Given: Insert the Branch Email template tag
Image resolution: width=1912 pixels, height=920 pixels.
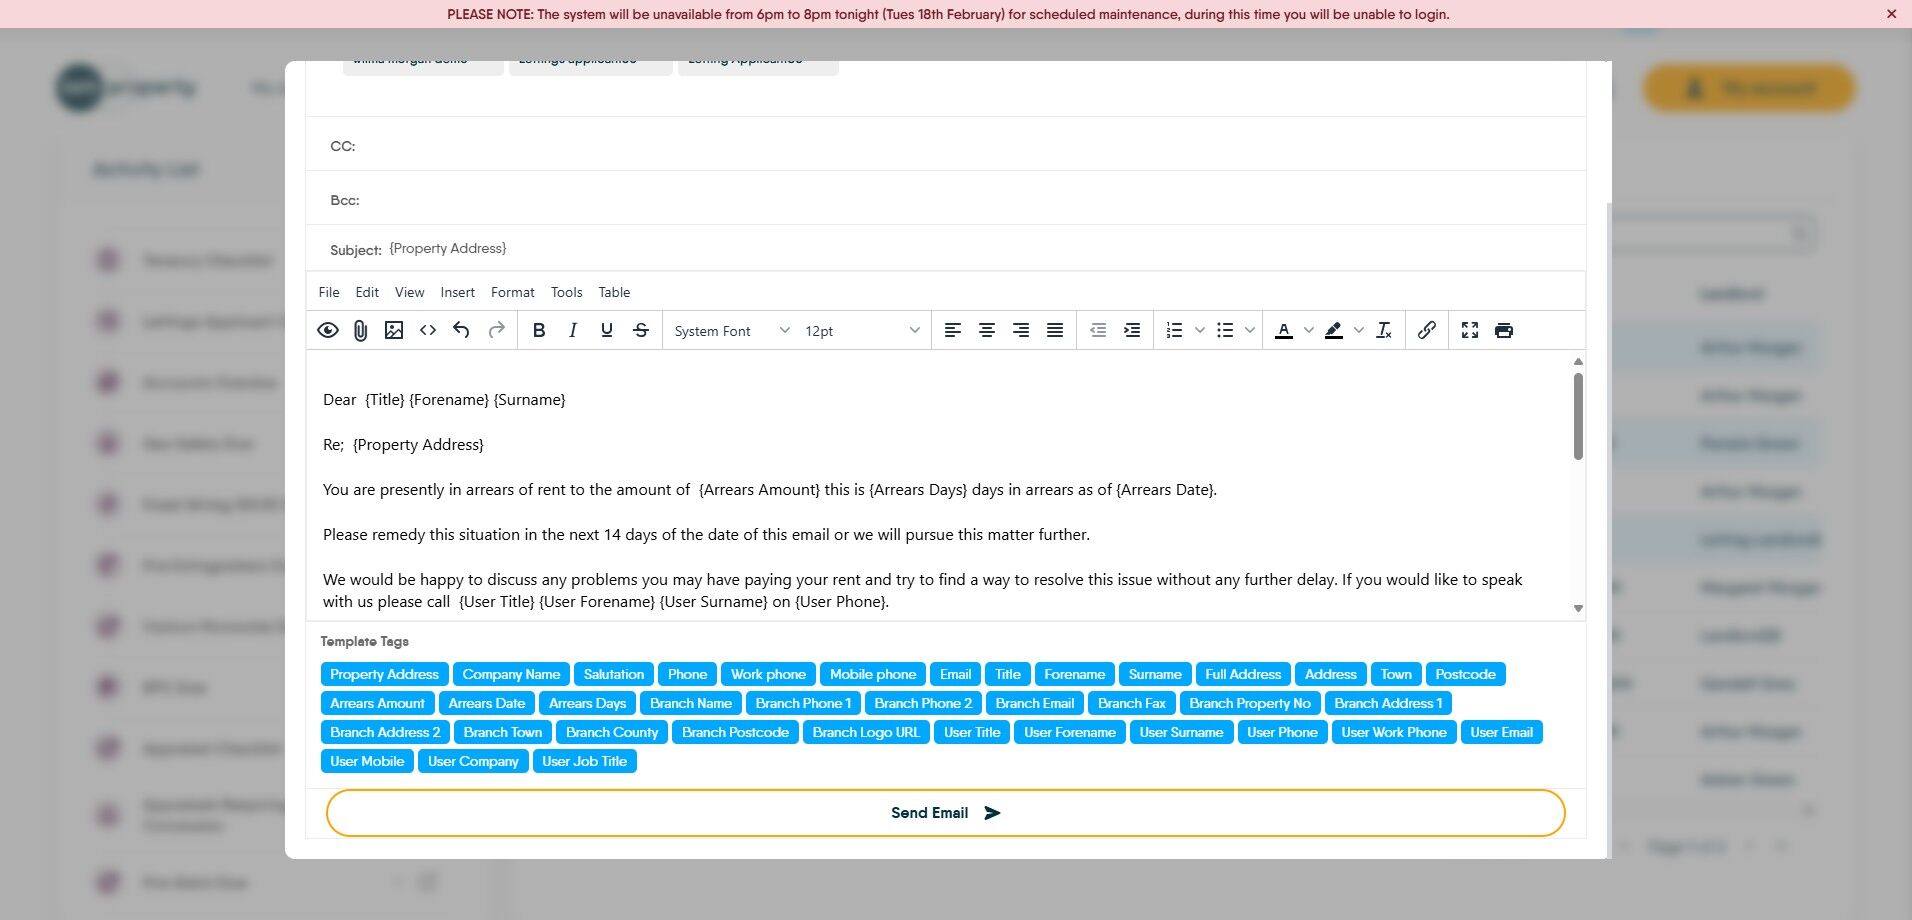Looking at the screenshot, I should (x=1035, y=704).
